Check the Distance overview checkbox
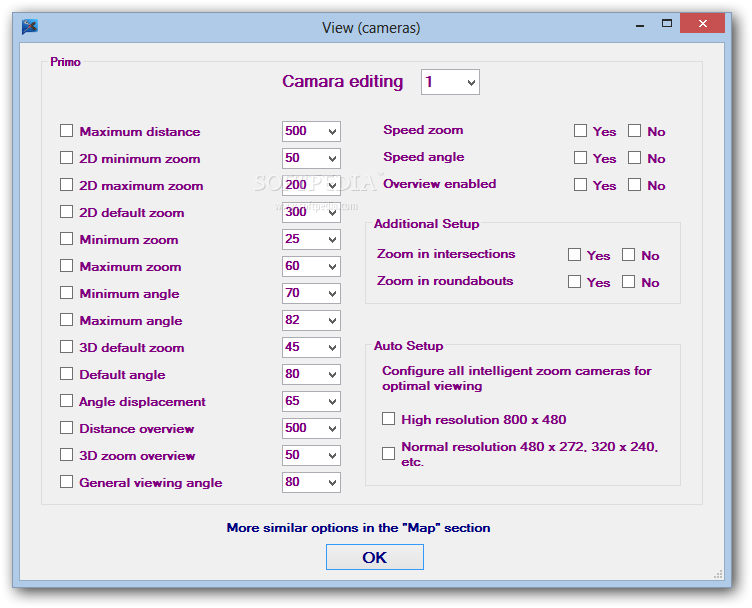The height and width of the screenshot is (608, 752). [x=66, y=428]
